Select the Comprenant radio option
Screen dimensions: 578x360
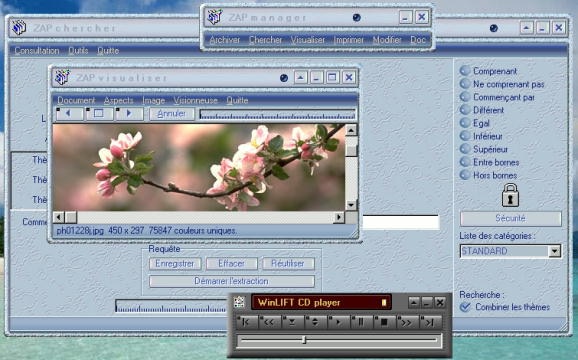[x=465, y=70]
